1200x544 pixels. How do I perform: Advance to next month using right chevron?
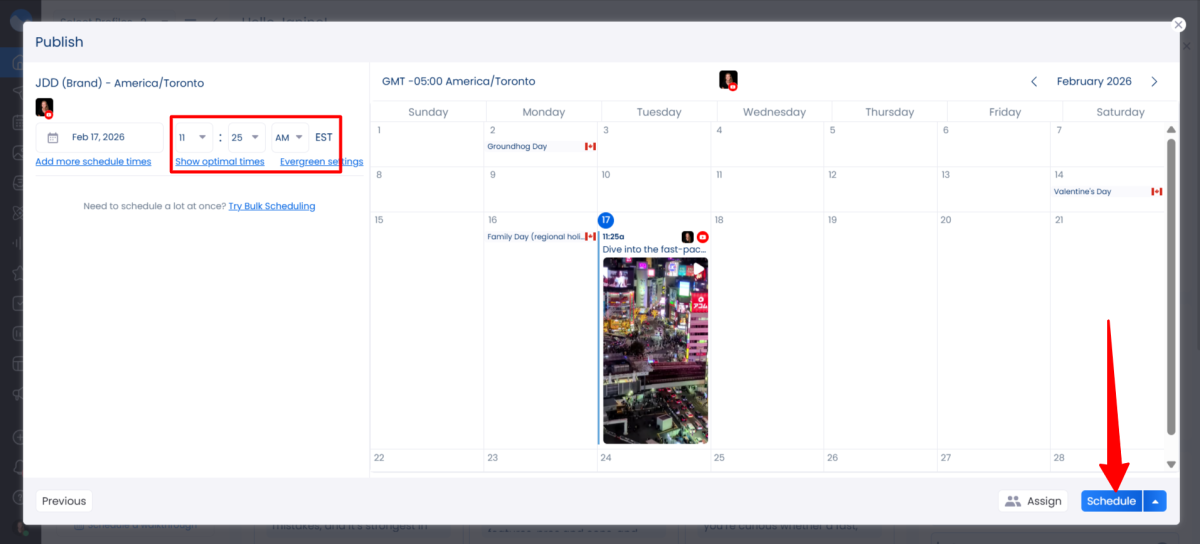click(1154, 82)
